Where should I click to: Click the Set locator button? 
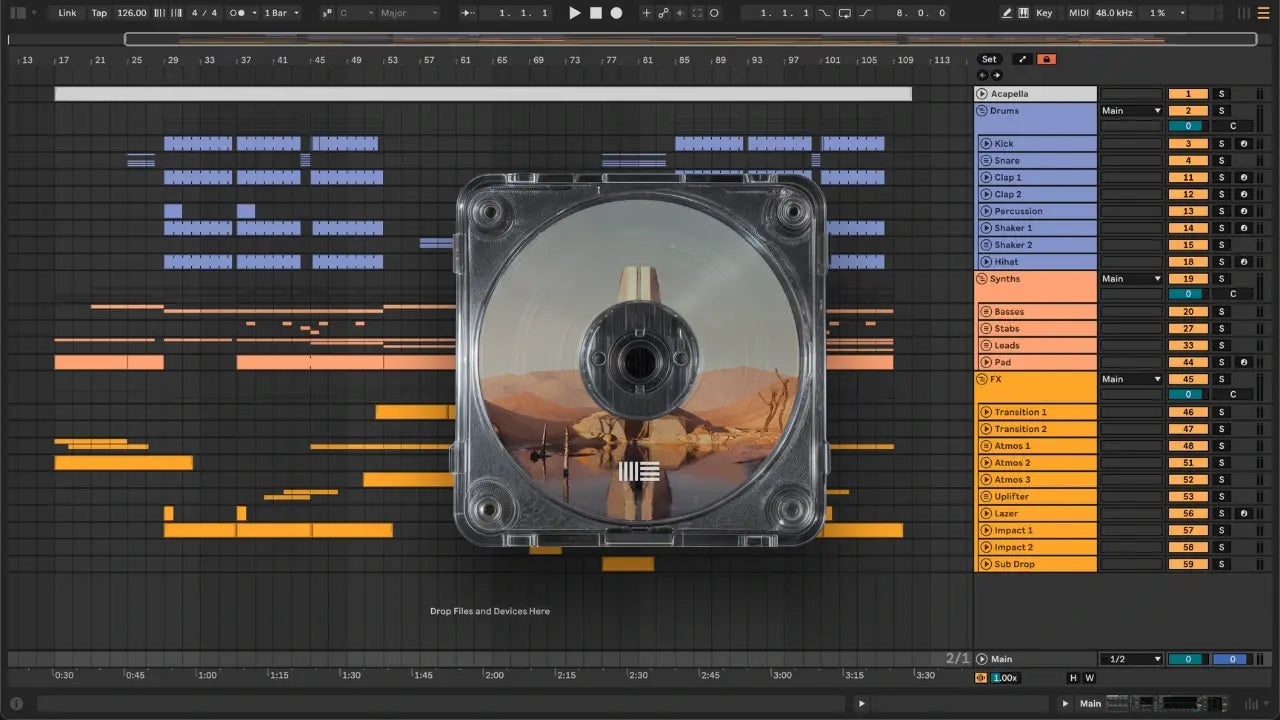[989, 59]
